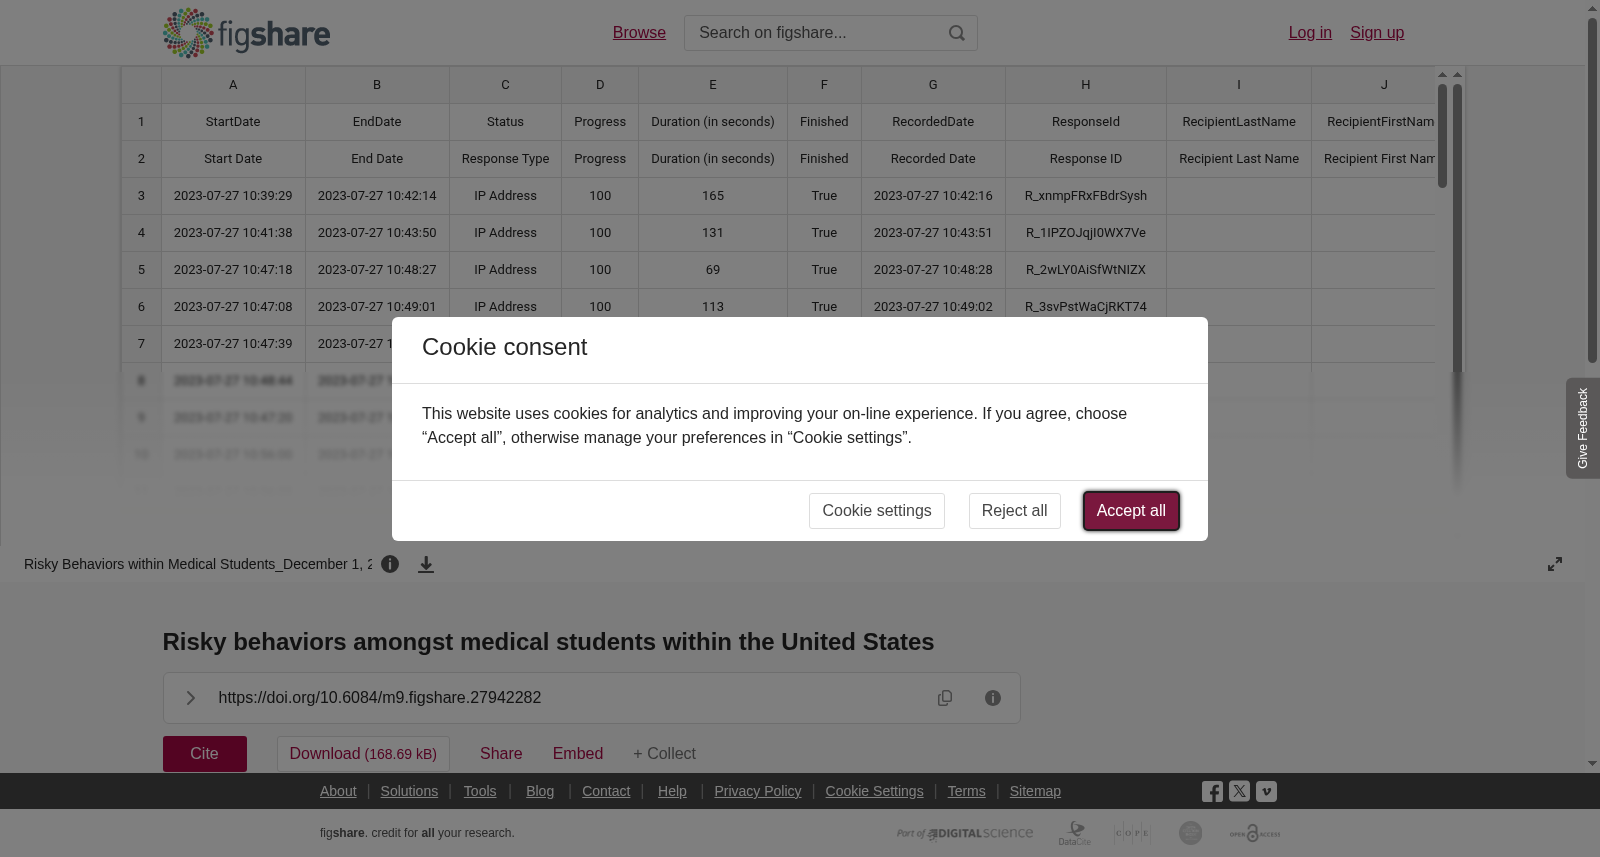Viewport: 1600px width, 857px height.
Task: Open file info icon beside filename
Action: click(390, 564)
